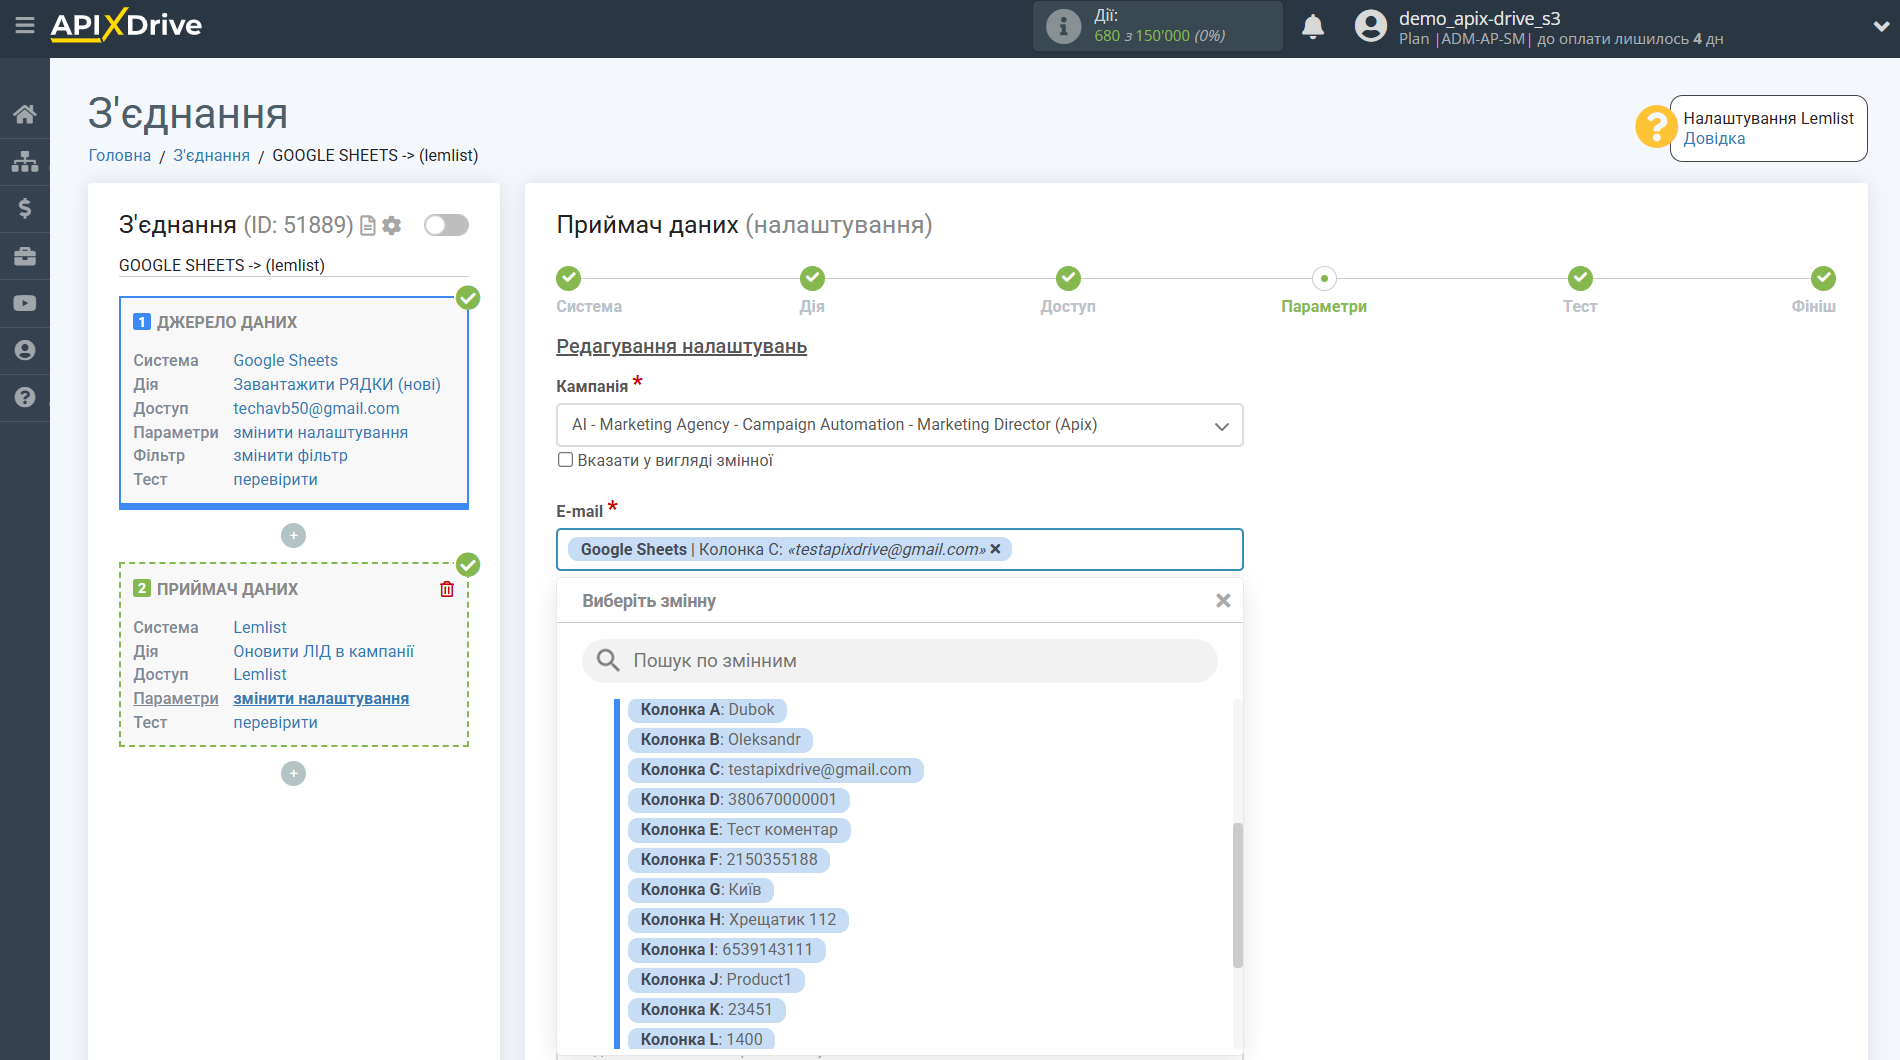The height and width of the screenshot is (1060, 1900).
Task: Select variable Колонка E: Тест коментар
Action: [739, 830]
